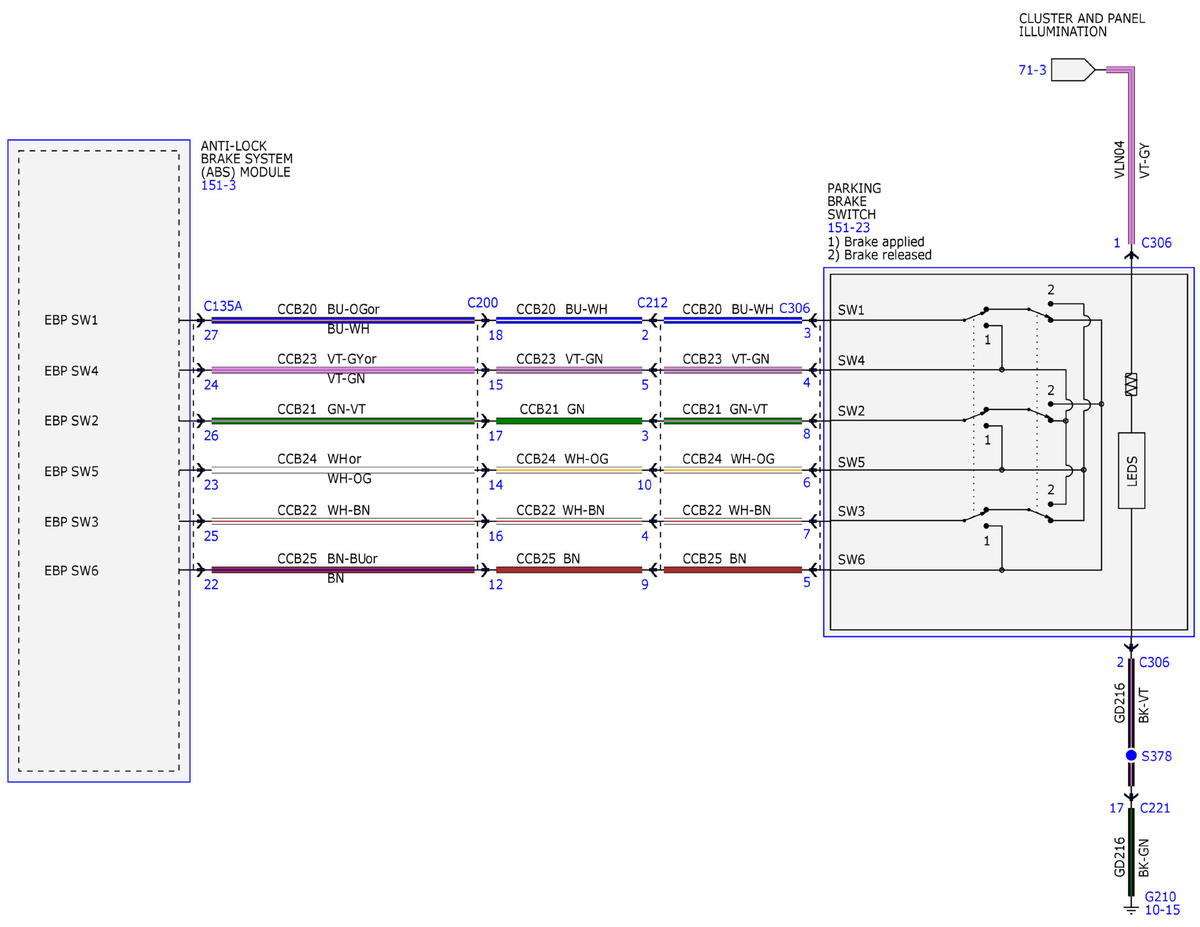
Task: Click the "2) Brake released" legend line
Action: 880,255
